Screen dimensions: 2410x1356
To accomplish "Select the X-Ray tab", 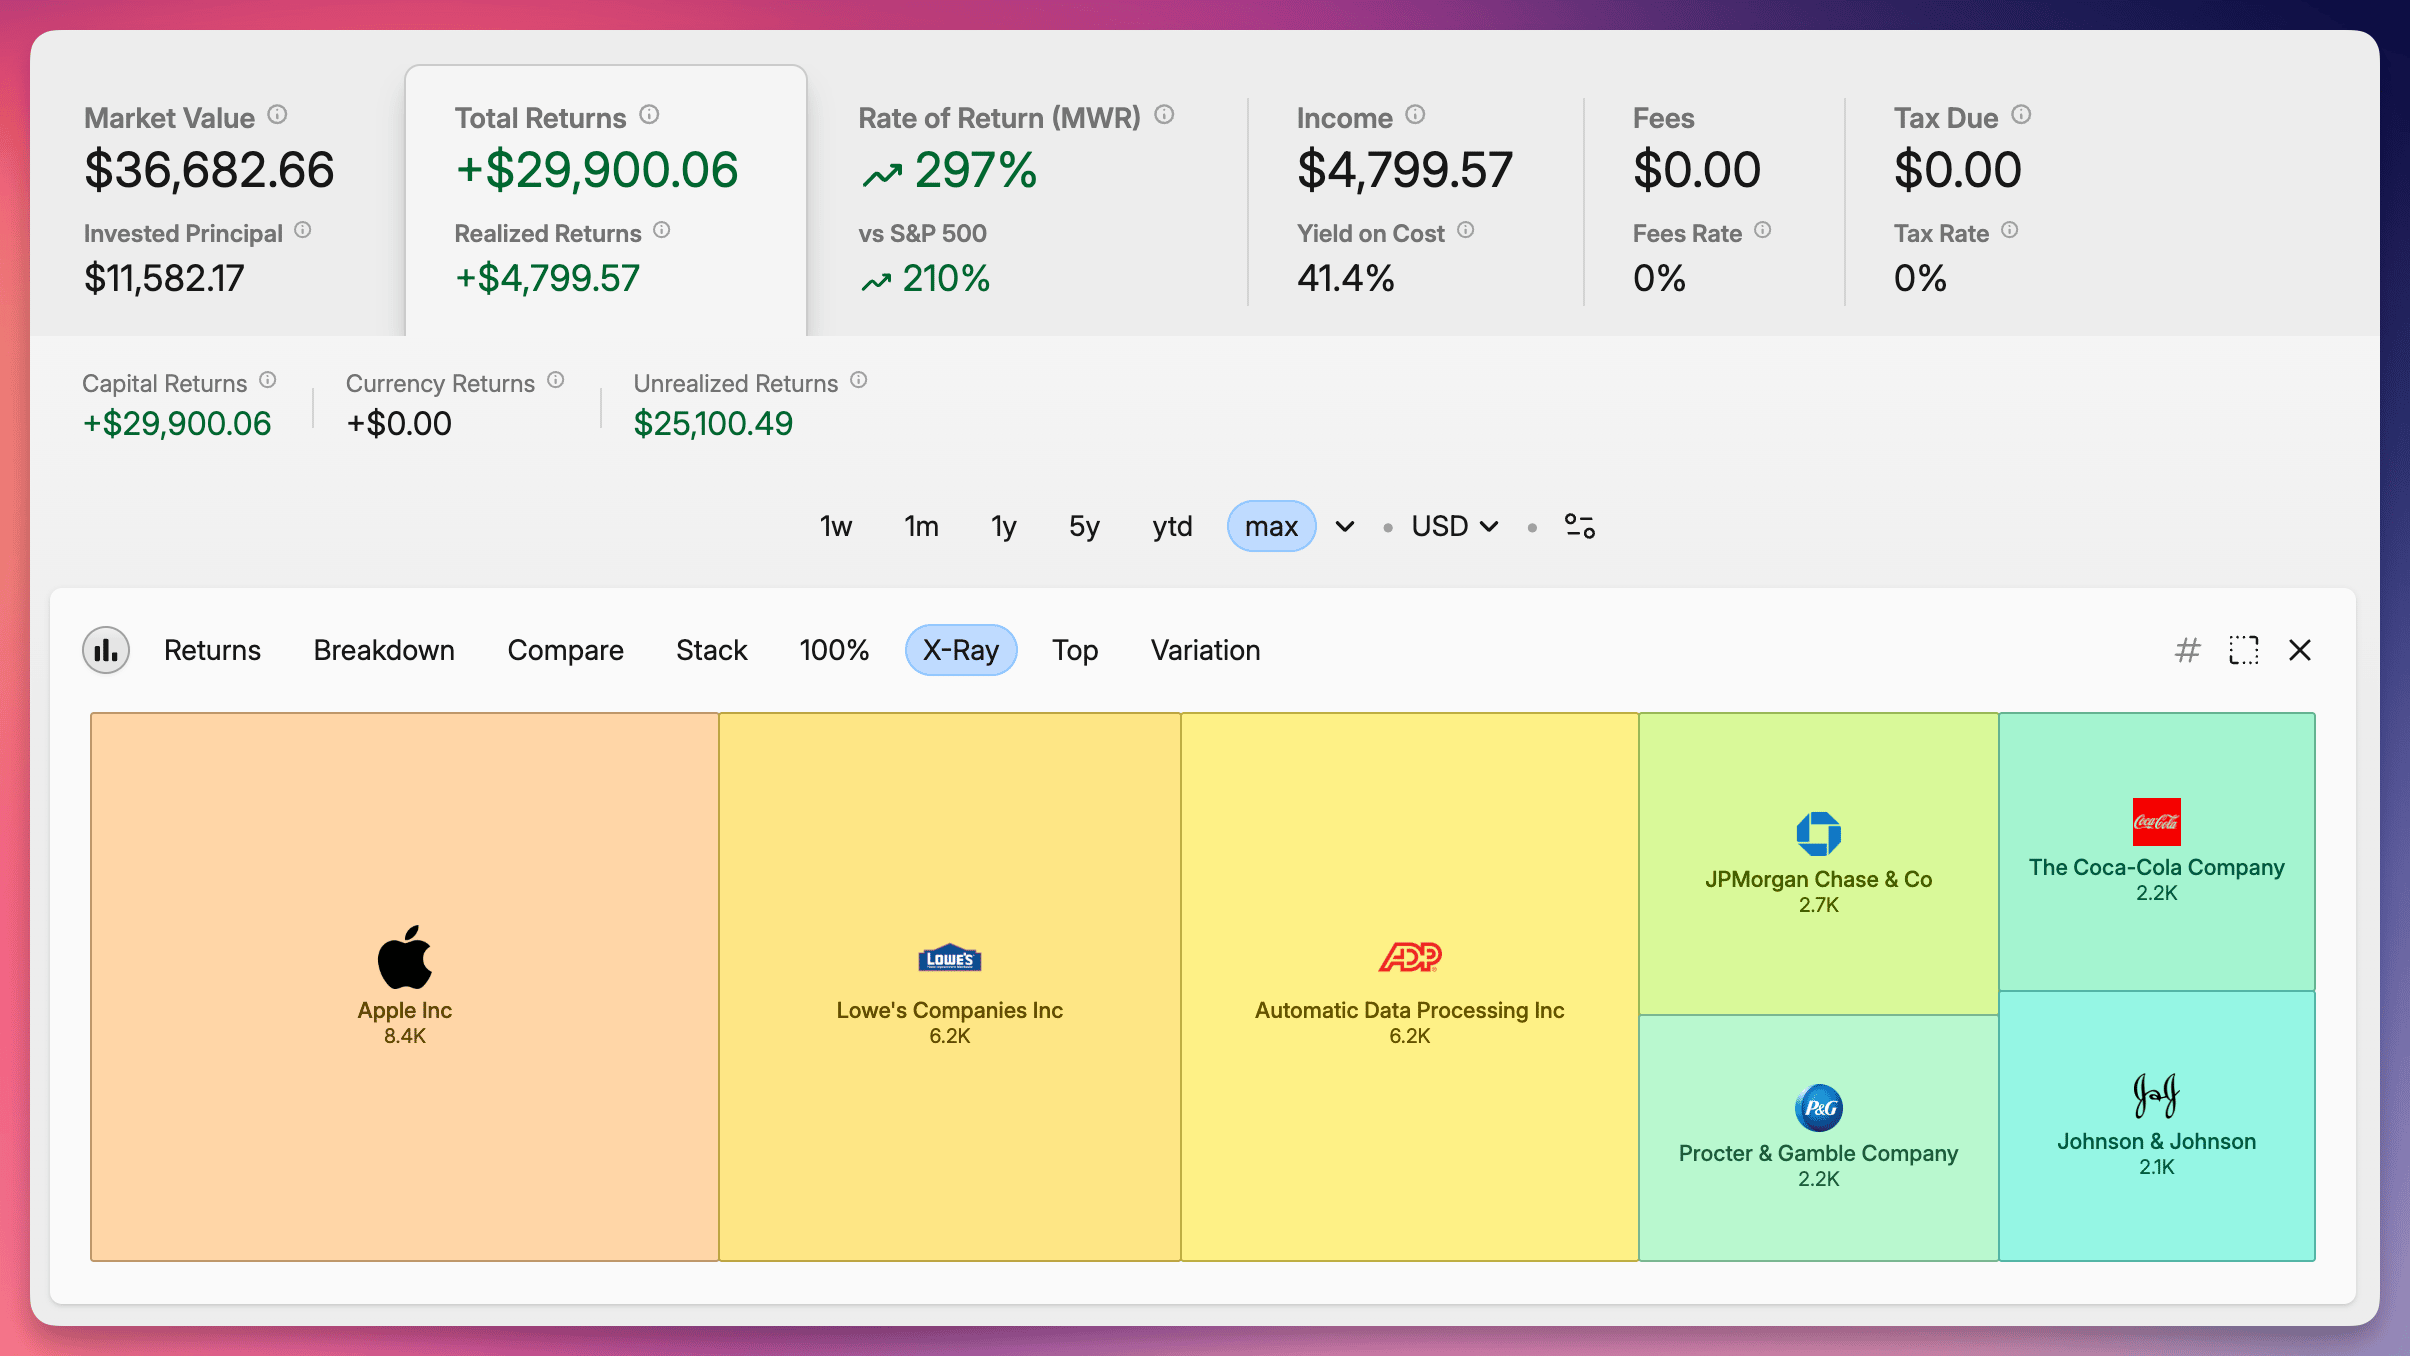I will pos(961,651).
